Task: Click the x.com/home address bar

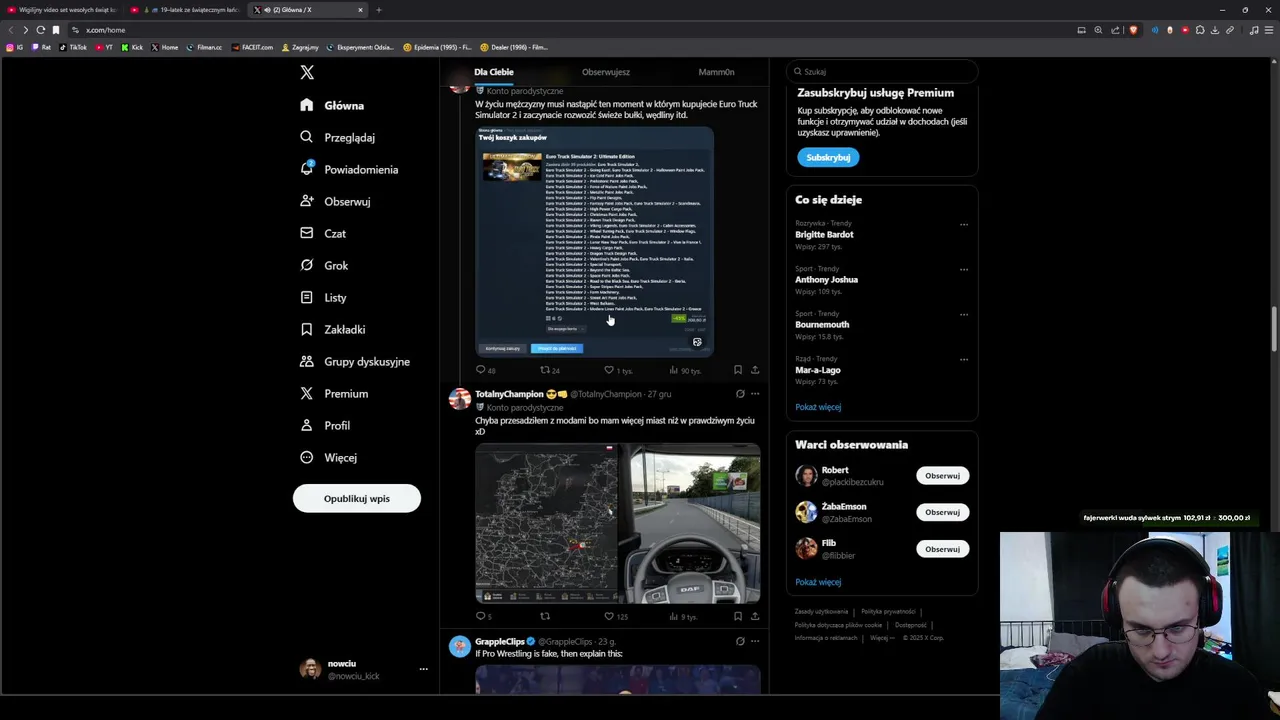Action: click(105, 30)
